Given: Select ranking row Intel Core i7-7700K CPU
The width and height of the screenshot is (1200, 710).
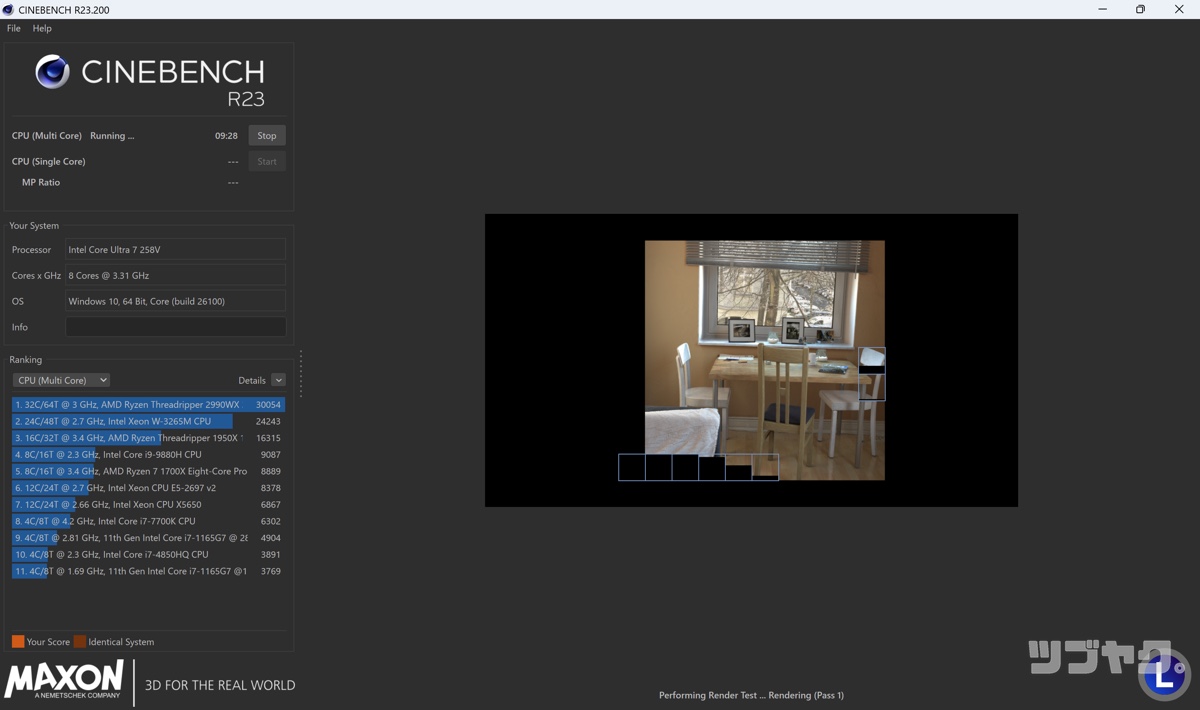Looking at the screenshot, I should pyautogui.click(x=148, y=521).
